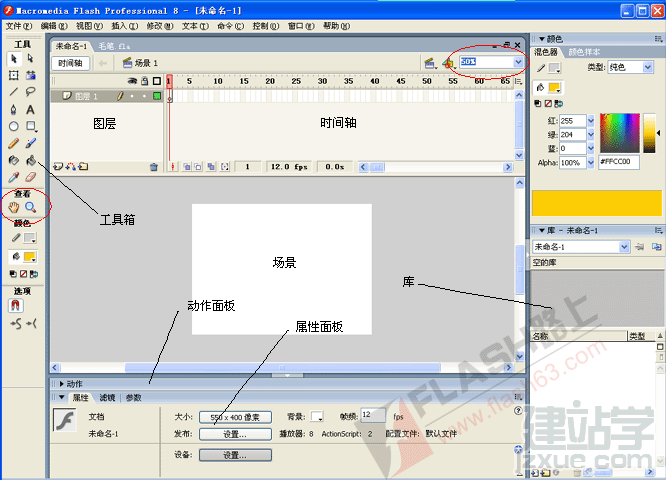Click the Center Frame timeline icon

173,167
